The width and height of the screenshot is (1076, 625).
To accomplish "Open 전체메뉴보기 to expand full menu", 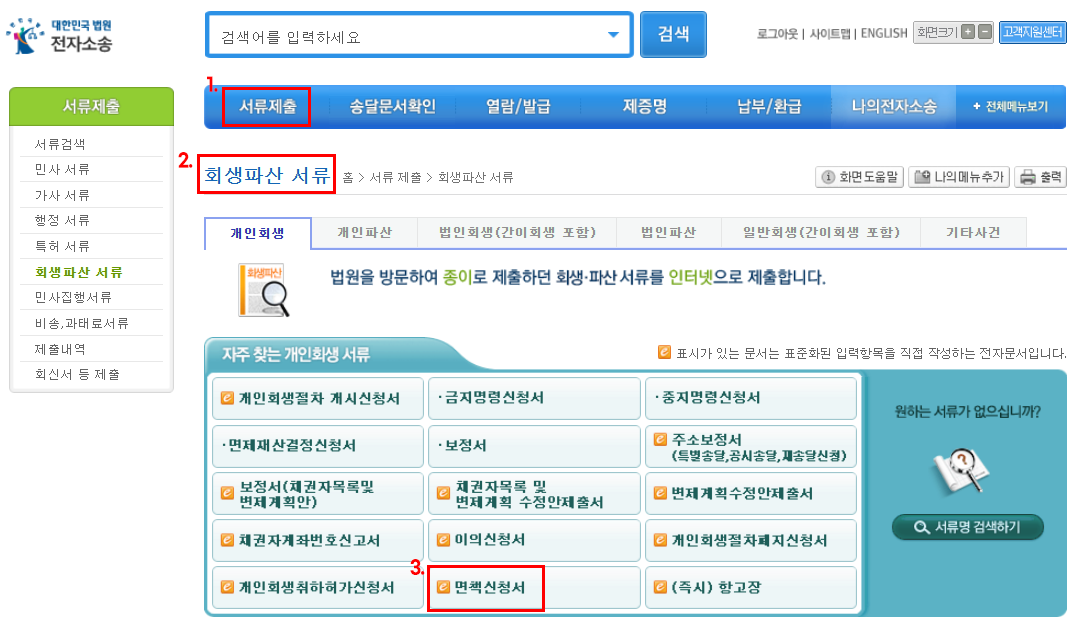I will click(x=1013, y=106).
